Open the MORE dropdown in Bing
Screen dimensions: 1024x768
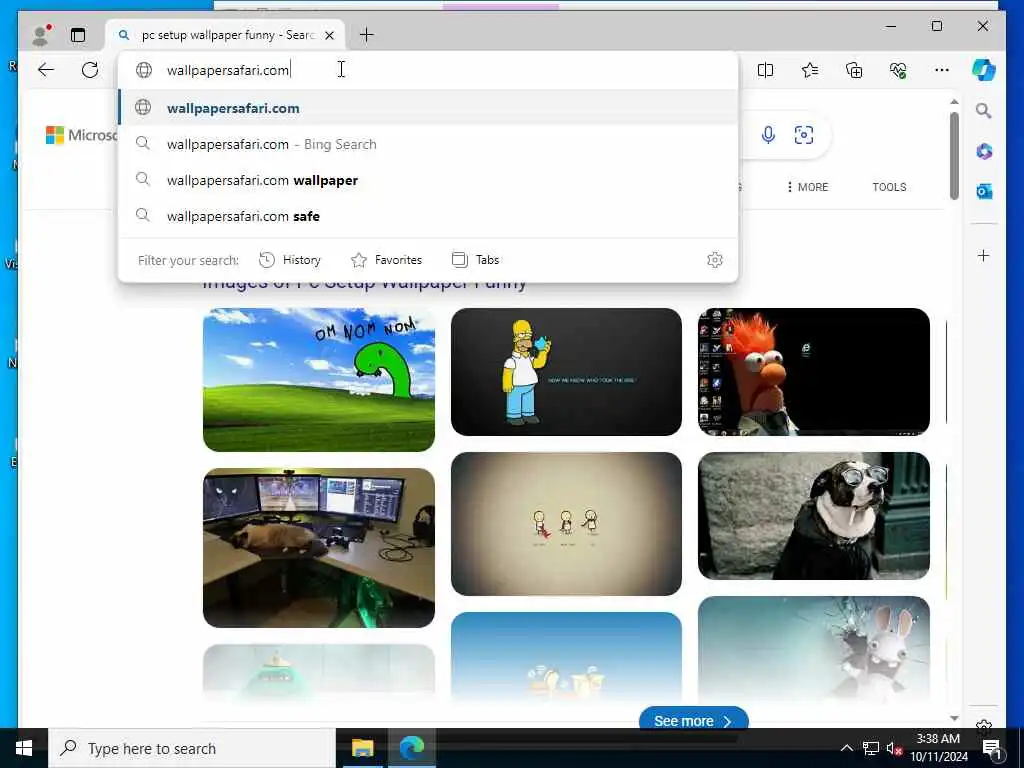pos(808,187)
